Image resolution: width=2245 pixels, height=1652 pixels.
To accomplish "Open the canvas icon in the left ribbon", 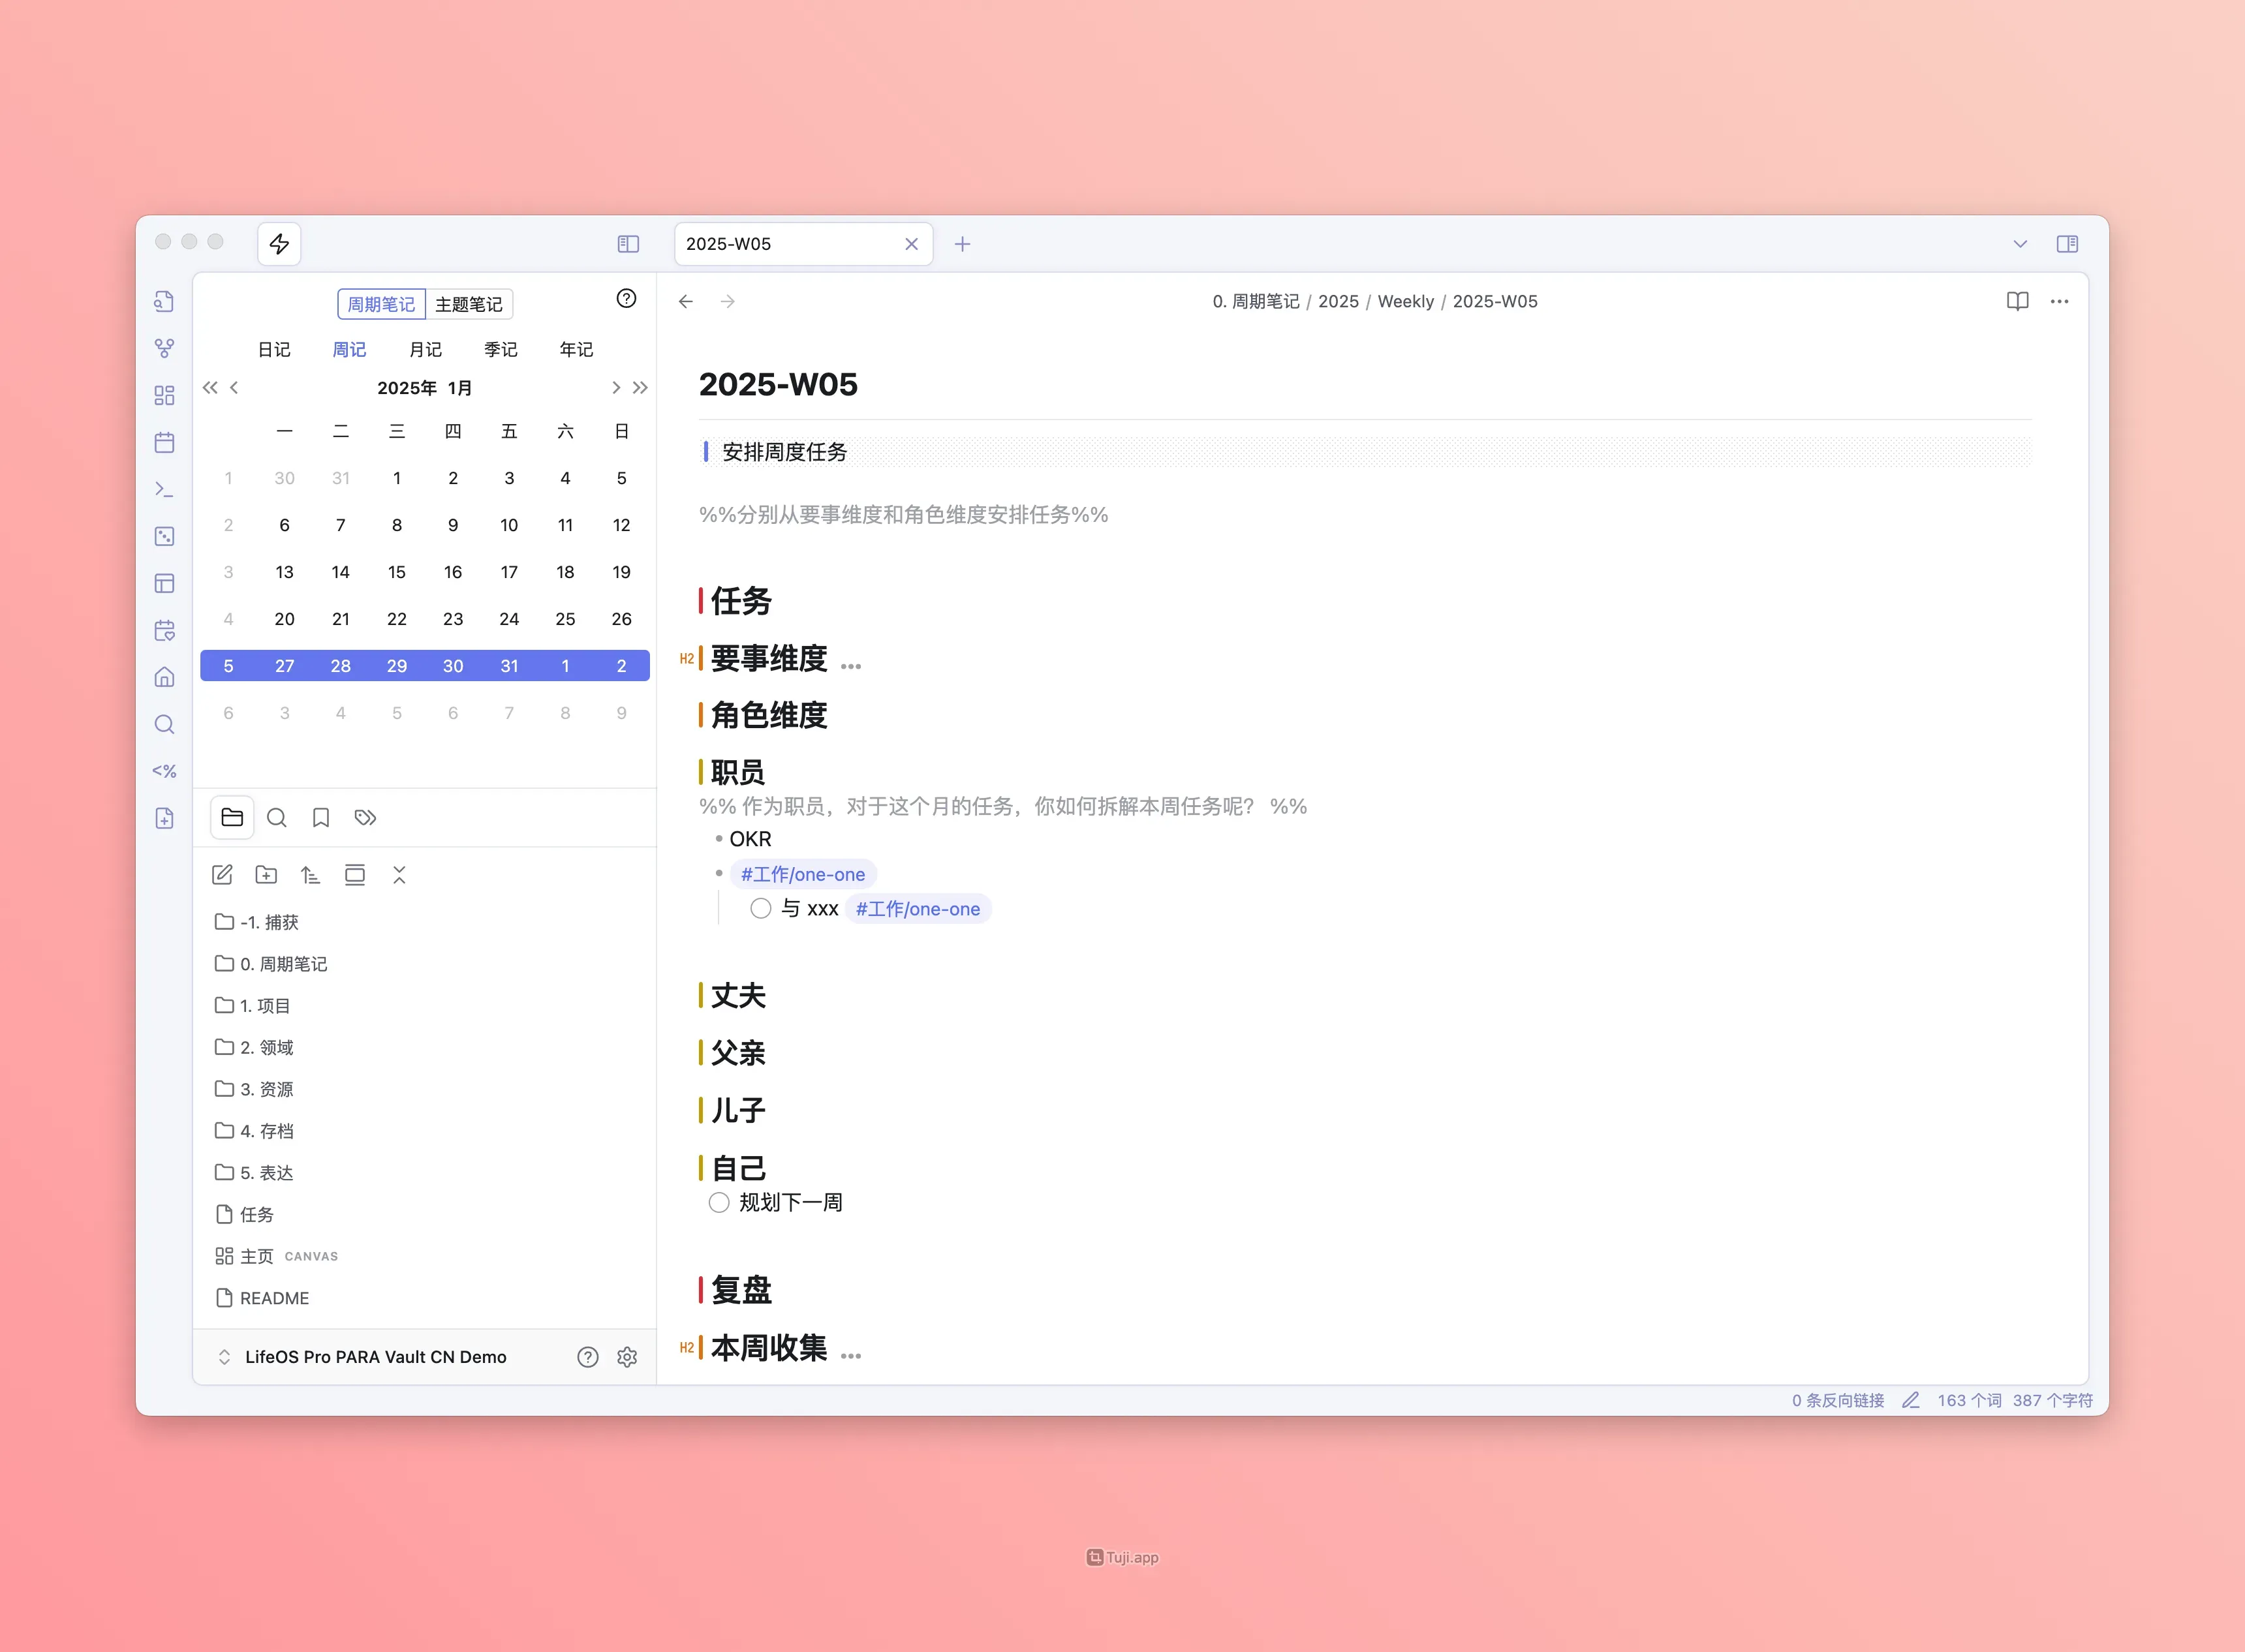I will (165, 395).
